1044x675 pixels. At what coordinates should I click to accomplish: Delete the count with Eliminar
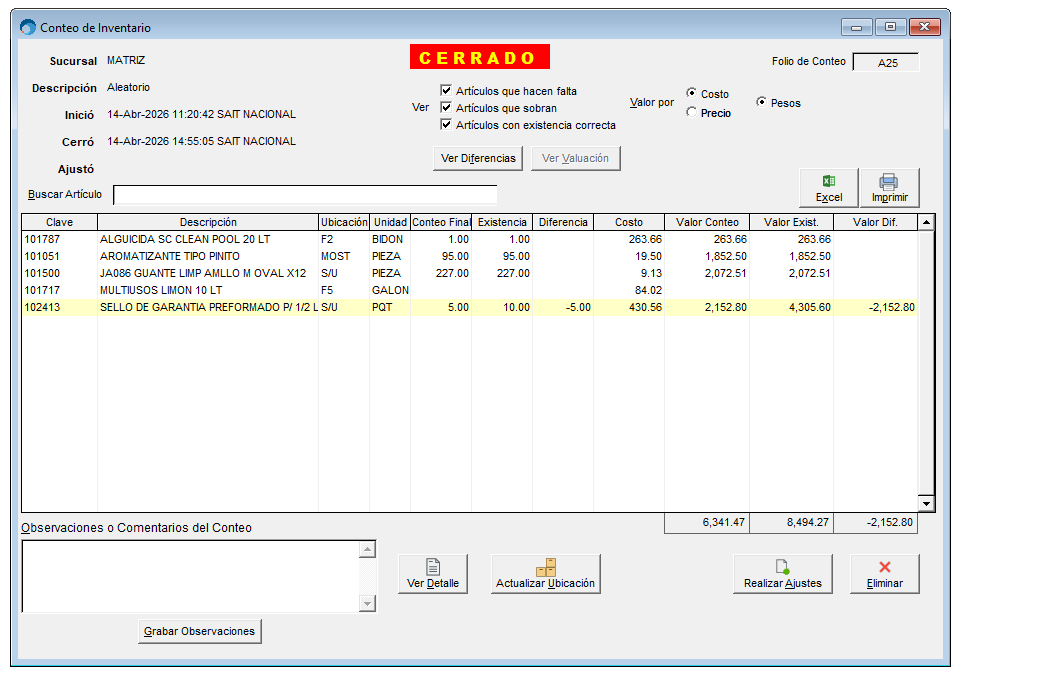point(884,574)
